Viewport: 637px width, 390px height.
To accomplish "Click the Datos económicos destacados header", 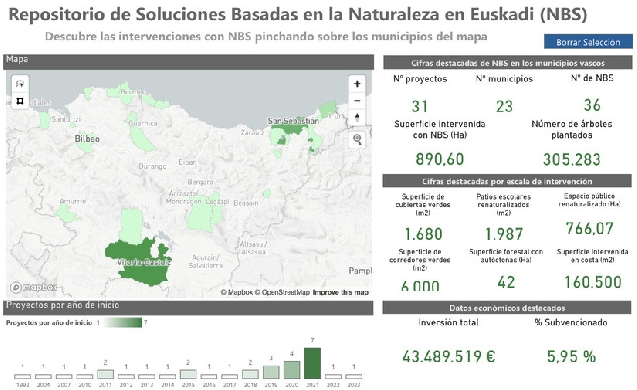I will point(507,308).
